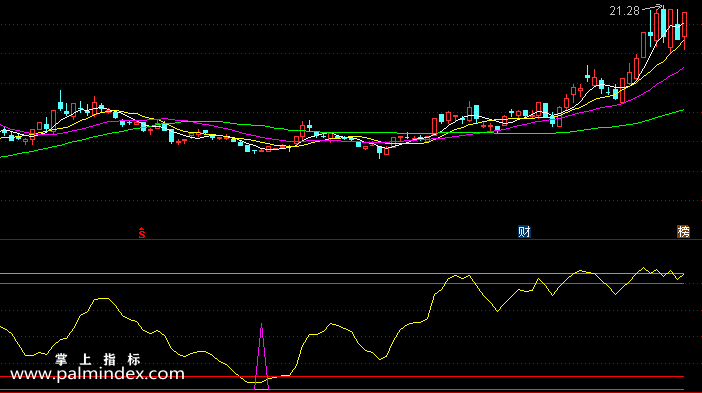This screenshot has width=702, height=393.
Task: Click the upper magenta horizontal line in indicator panel
Action: click(342, 284)
